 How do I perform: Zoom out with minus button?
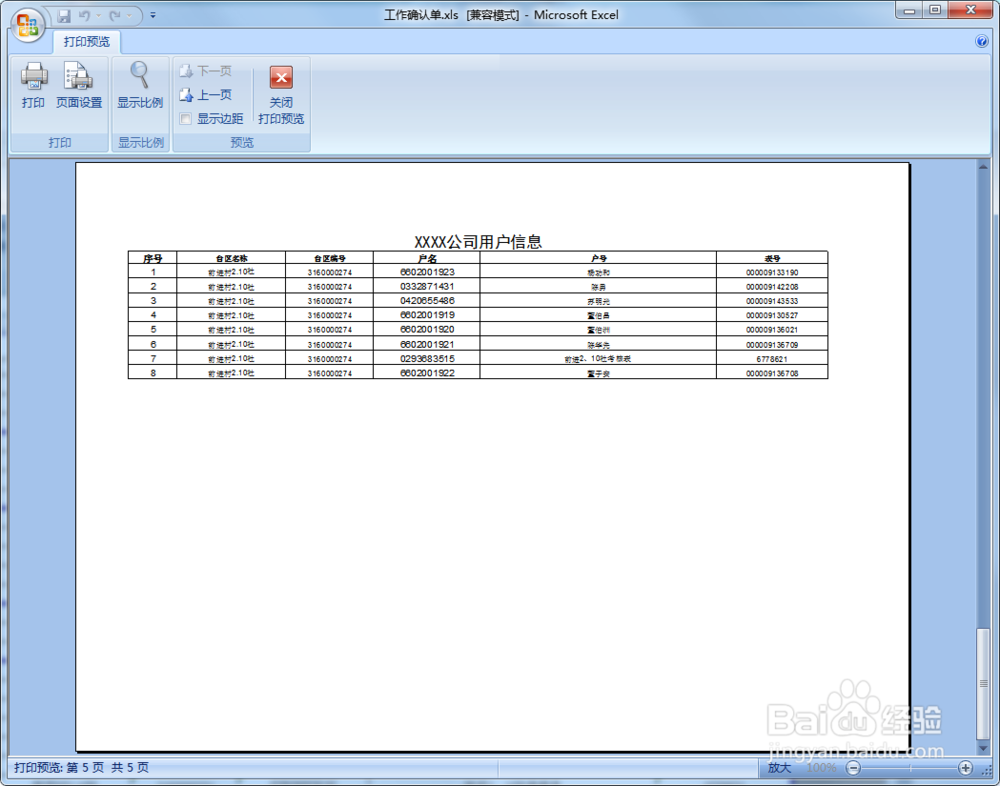pyautogui.click(x=853, y=768)
